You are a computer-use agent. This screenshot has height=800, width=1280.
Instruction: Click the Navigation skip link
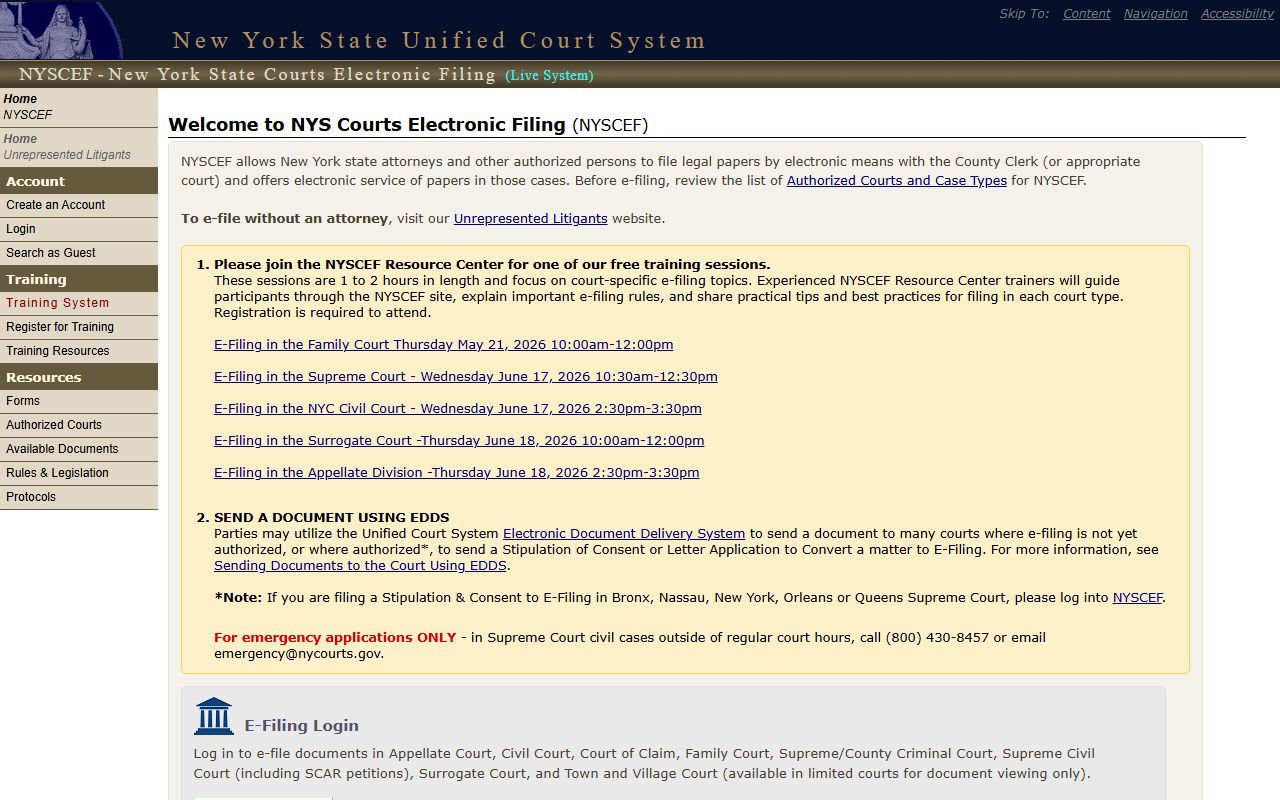pos(1155,14)
